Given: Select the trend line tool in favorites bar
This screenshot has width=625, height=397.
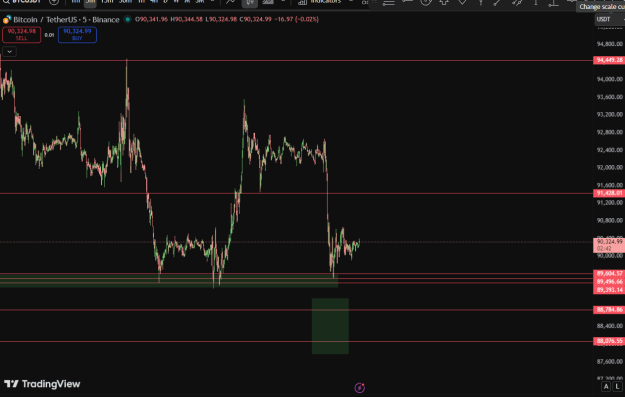Looking at the screenshot, I should 497,3.
